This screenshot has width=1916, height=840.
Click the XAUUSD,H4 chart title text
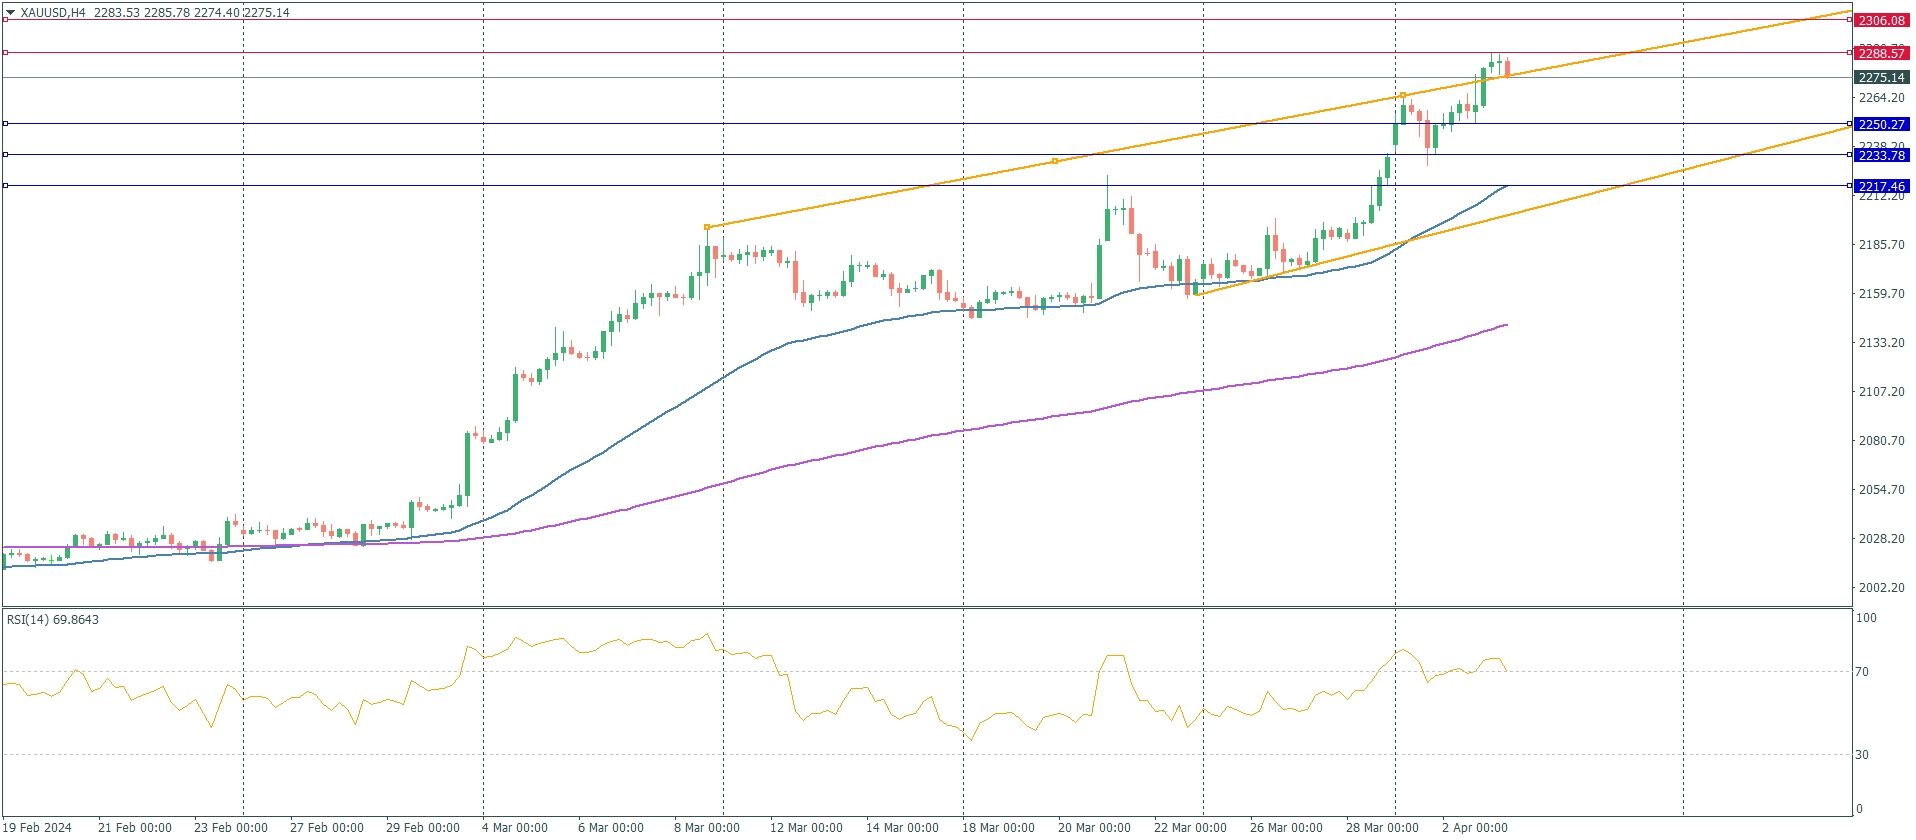point(53,13)
